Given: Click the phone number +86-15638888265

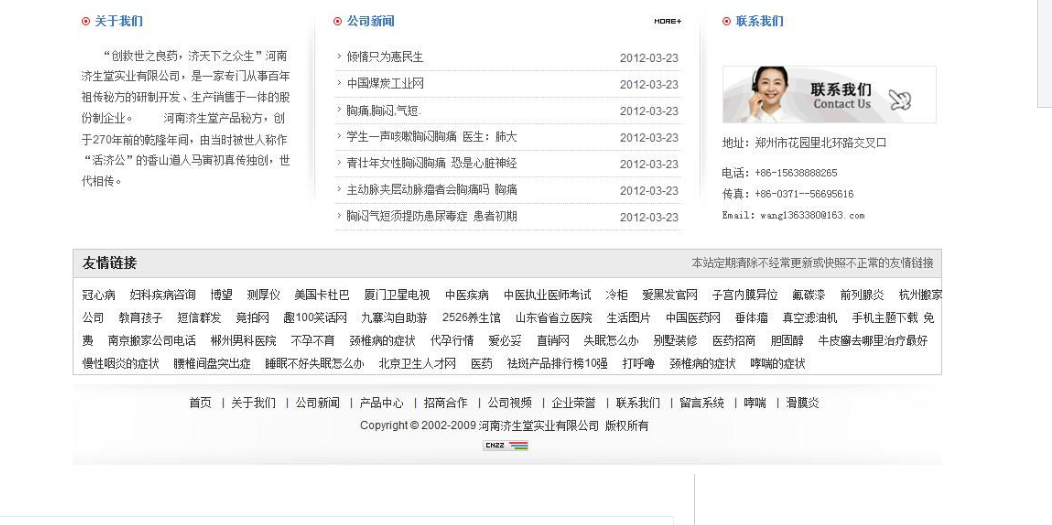Looking at the screenshot, I should [796, 173].
